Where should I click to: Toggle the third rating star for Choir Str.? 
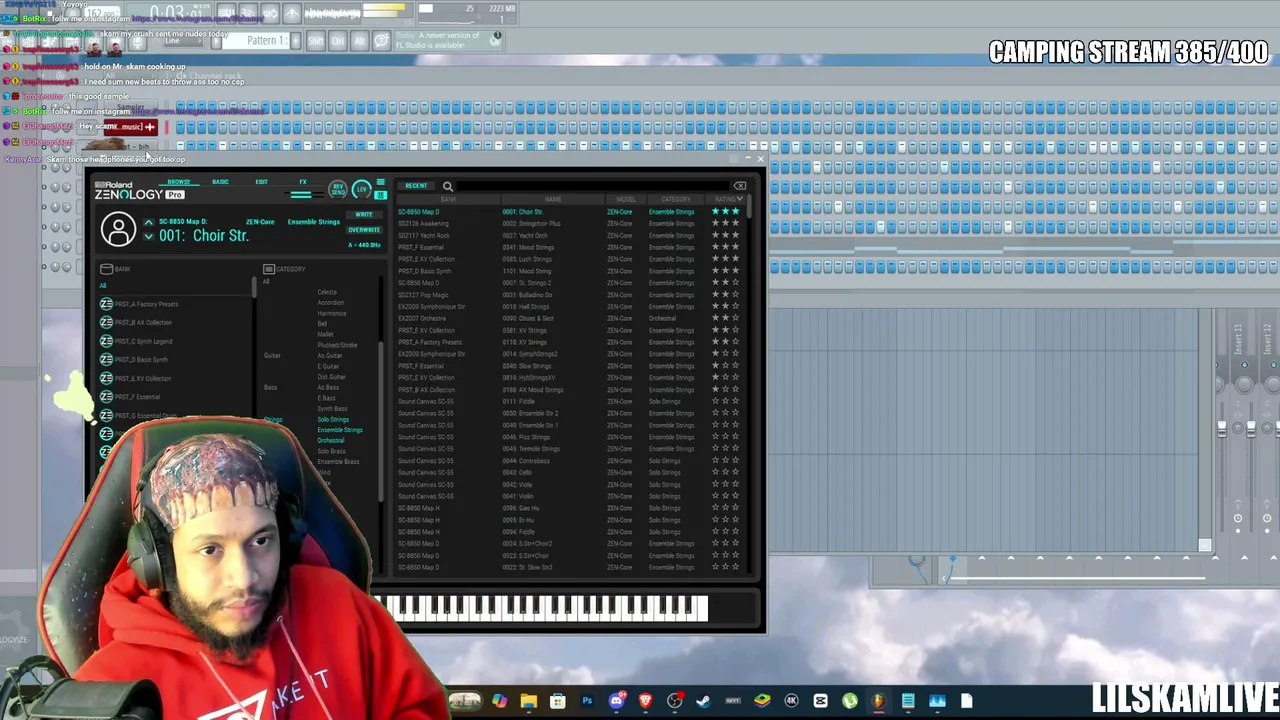pyautogui.click(x=736, y=212)
